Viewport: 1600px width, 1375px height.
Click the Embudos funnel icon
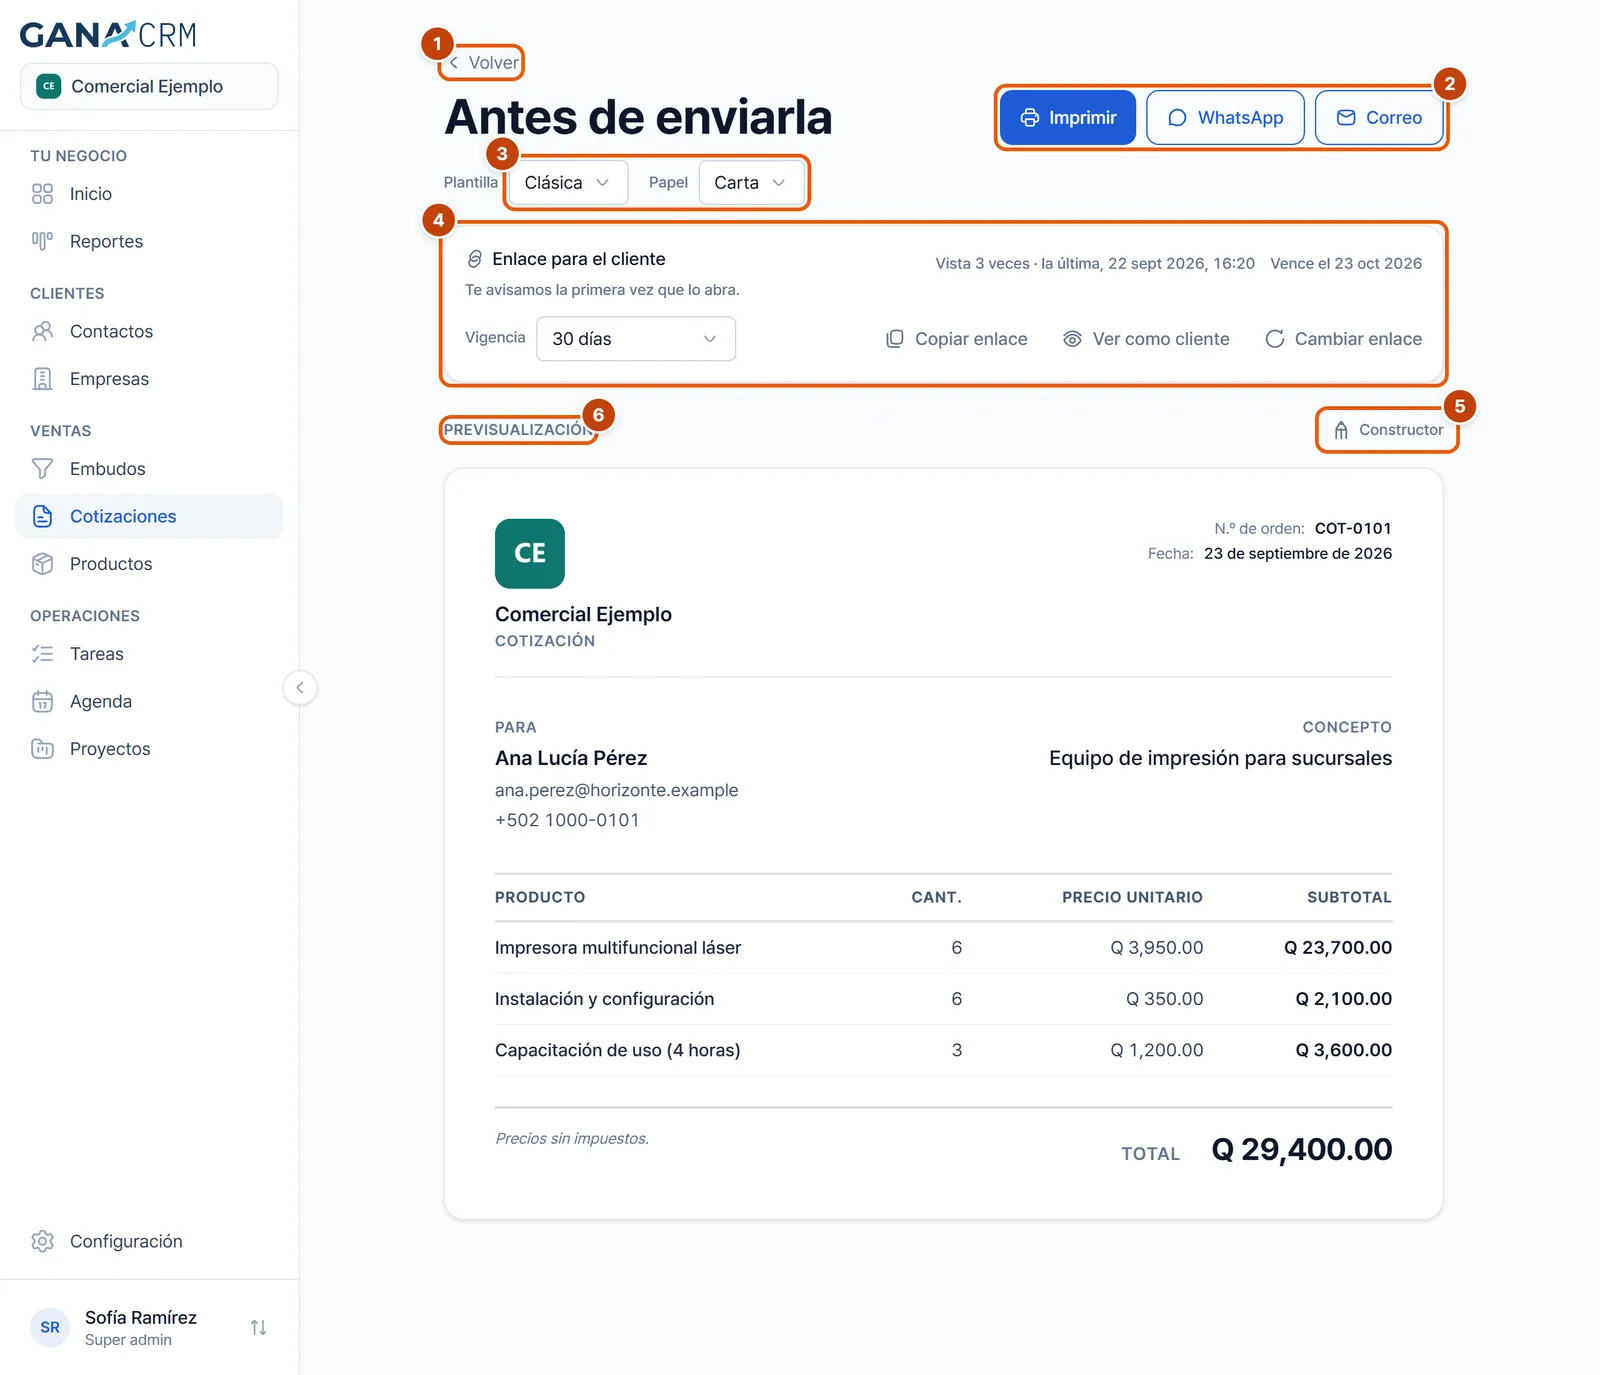(x=42, y=469)
